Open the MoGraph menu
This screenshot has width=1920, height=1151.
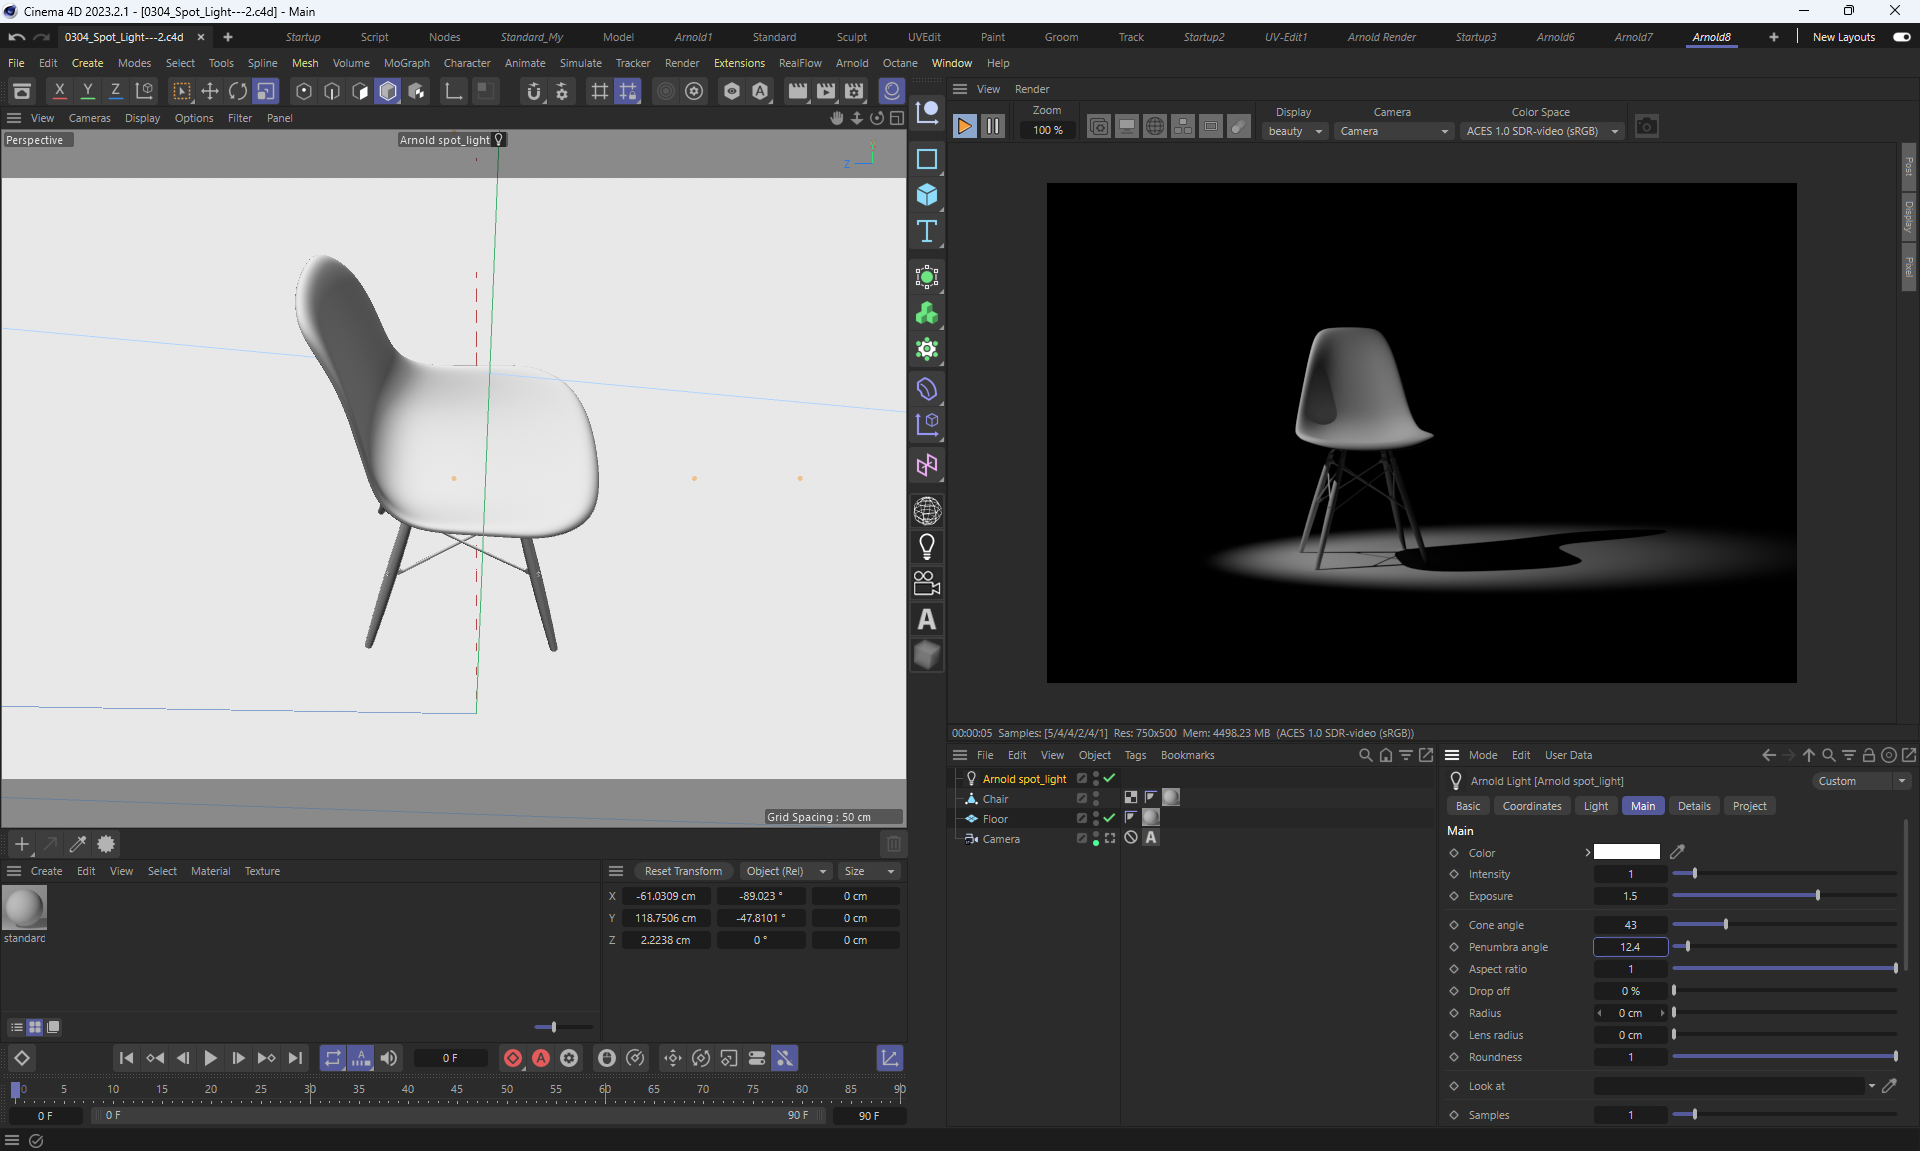coord(406,63)
